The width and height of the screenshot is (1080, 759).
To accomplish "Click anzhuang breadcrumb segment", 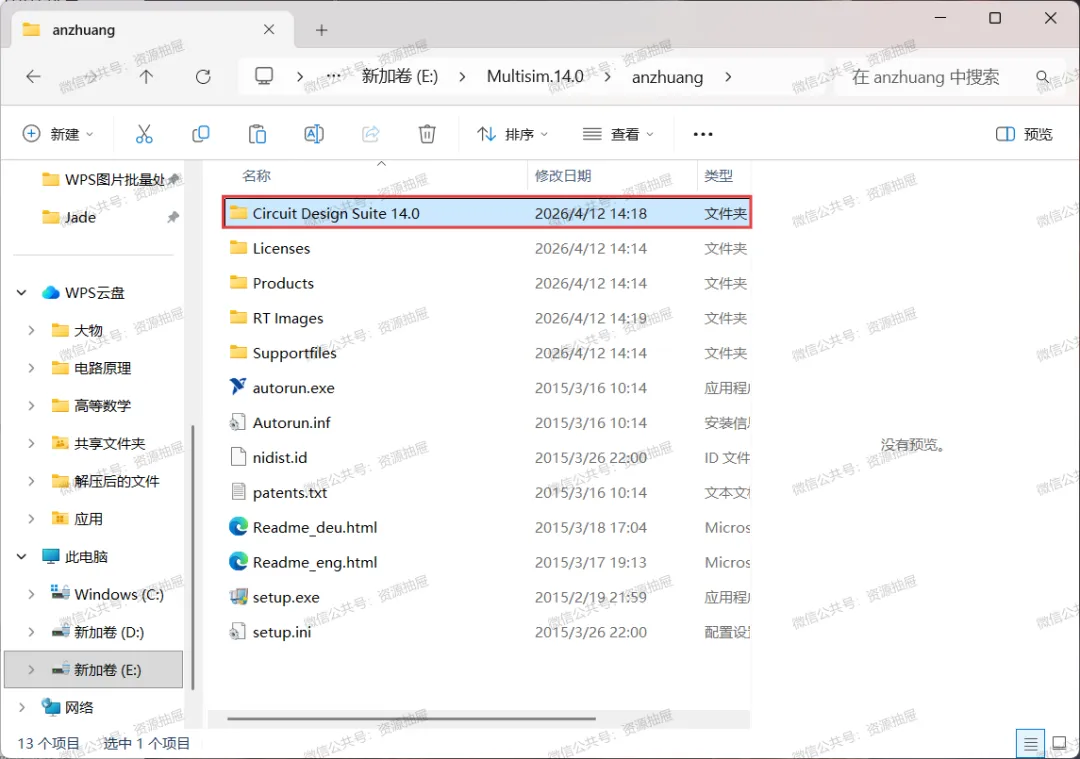I will tap(667, 76).
